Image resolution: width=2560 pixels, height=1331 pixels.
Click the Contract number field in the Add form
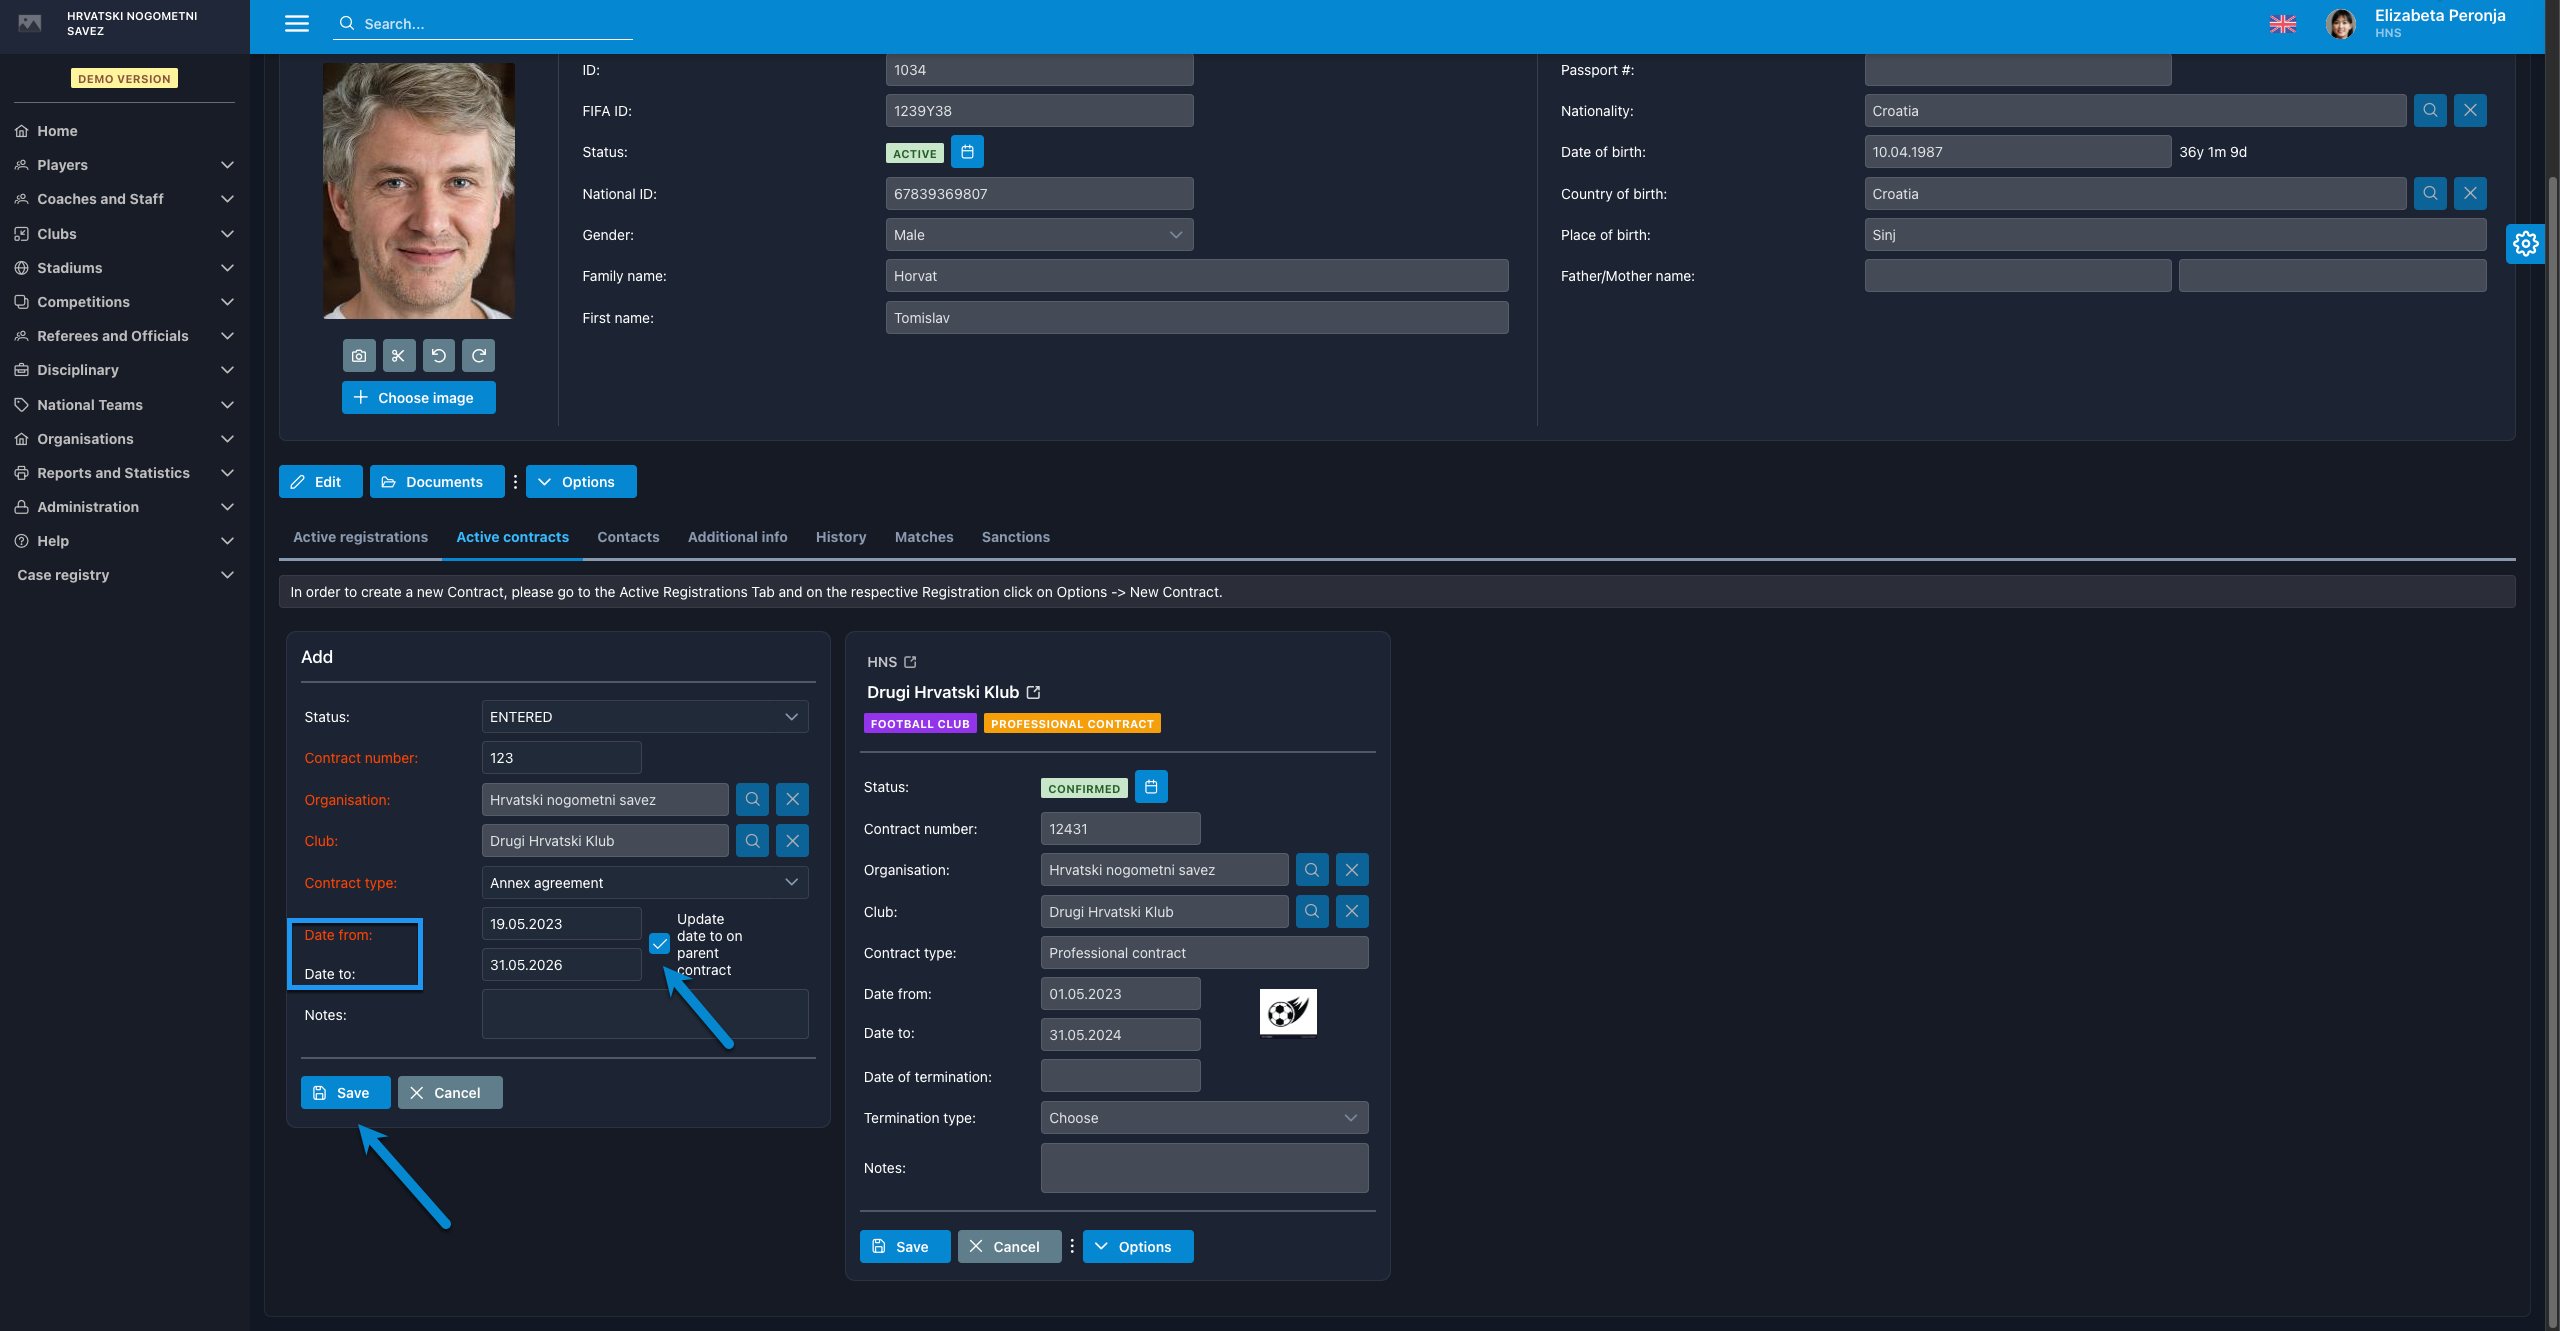[x=561, y=758]
